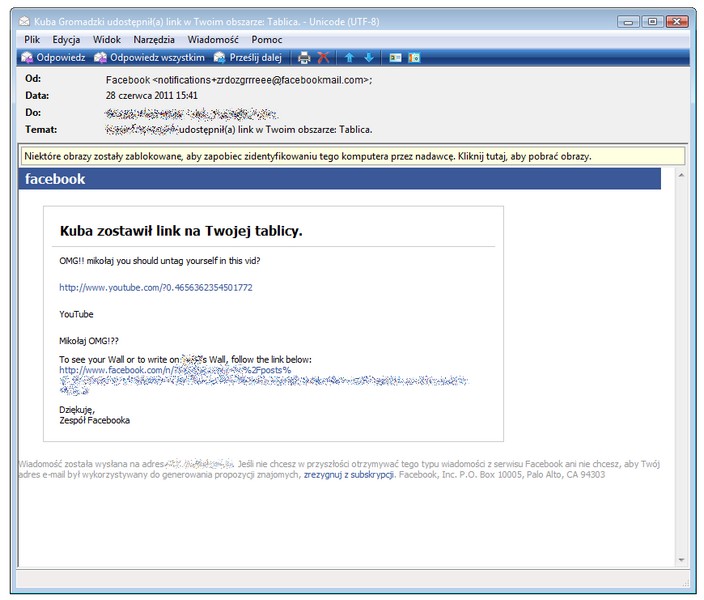Click the printer icon to print
The width and height of the screenshot is (704, 600).
(304, 58)
